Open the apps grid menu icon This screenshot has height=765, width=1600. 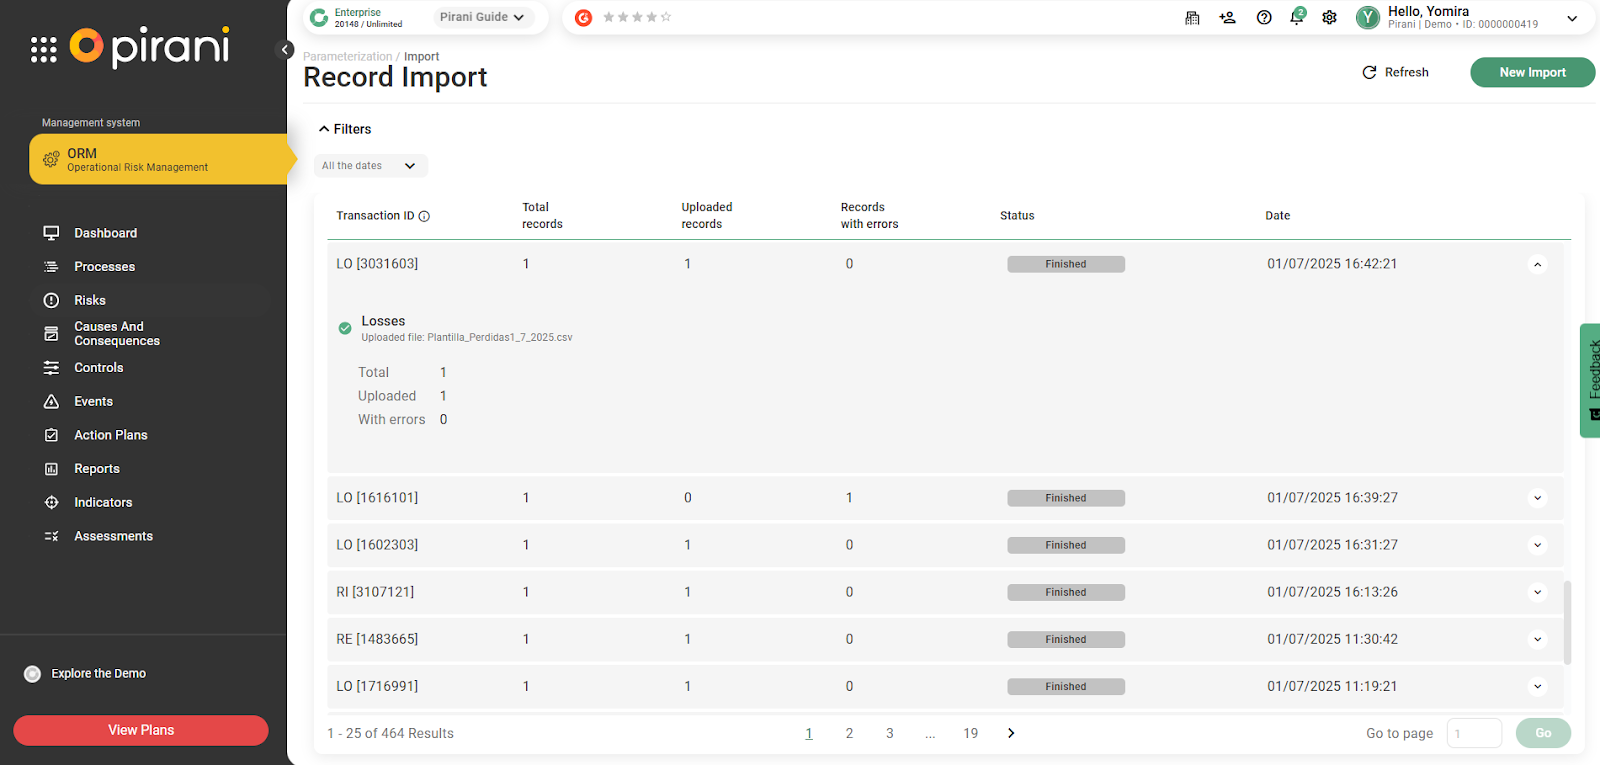pyautogui.click(x=43, y=50)
